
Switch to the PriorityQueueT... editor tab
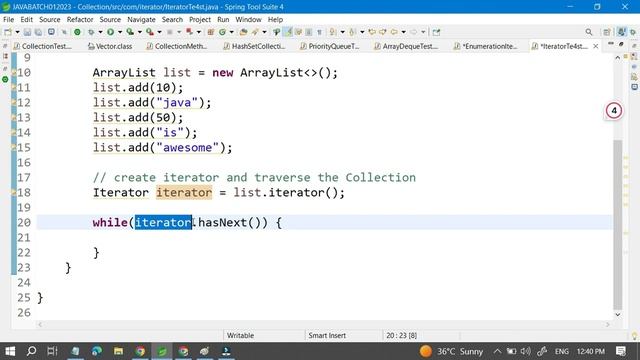point(330,46)
